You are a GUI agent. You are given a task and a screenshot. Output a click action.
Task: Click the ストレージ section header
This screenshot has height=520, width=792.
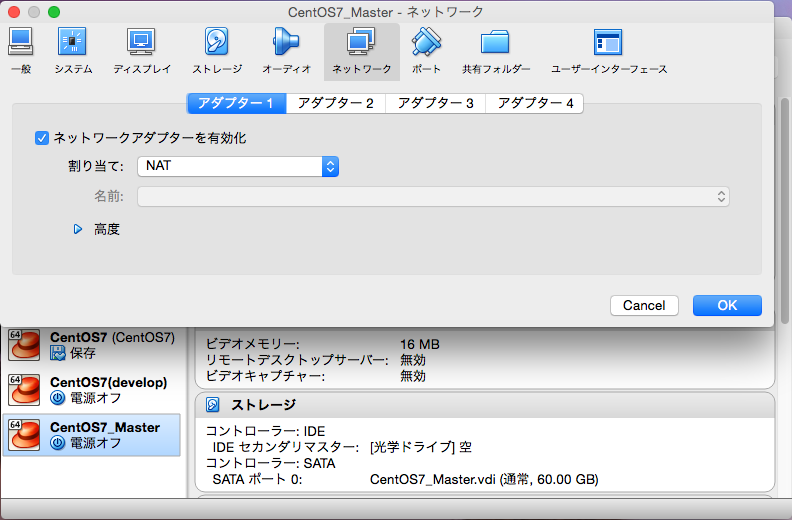(x=485, y=405)
